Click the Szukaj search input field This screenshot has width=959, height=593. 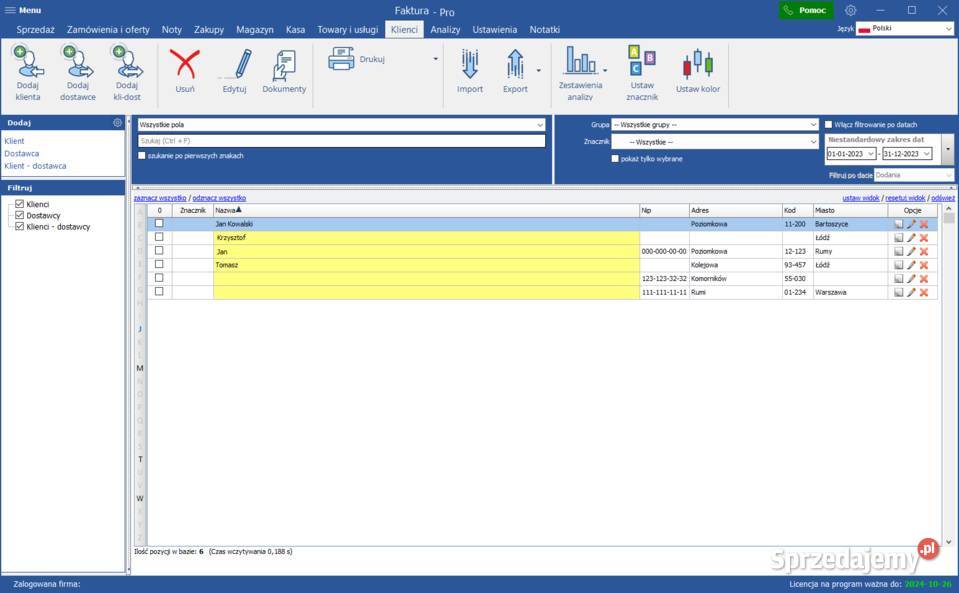pos(340,141)
